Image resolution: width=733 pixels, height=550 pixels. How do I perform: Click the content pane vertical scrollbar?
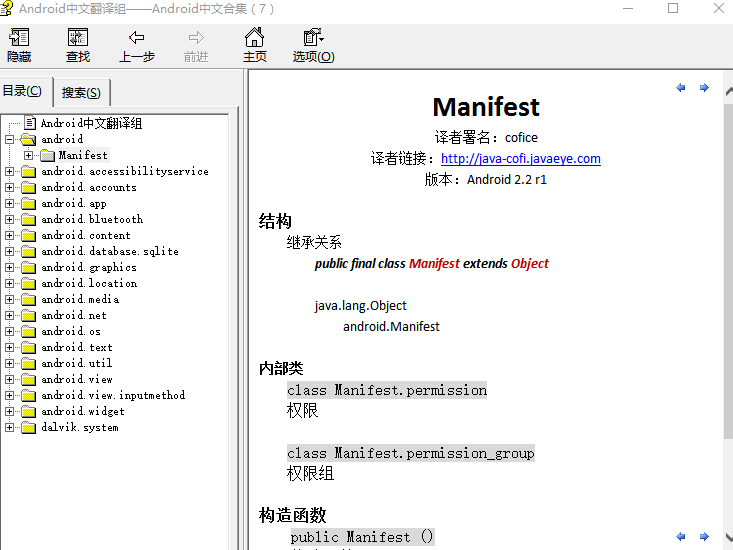[726, 300]
